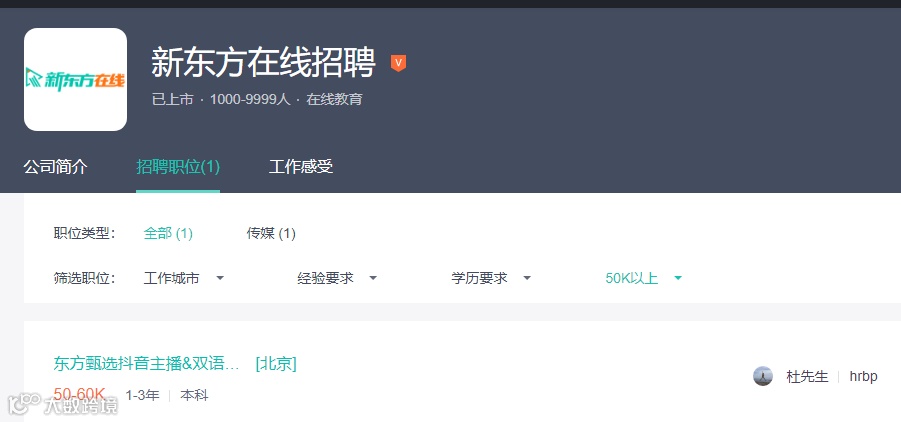Click the company title 新东方在线招聘
901x422 pixels.
pyautogui.click(x=263, y=62)
